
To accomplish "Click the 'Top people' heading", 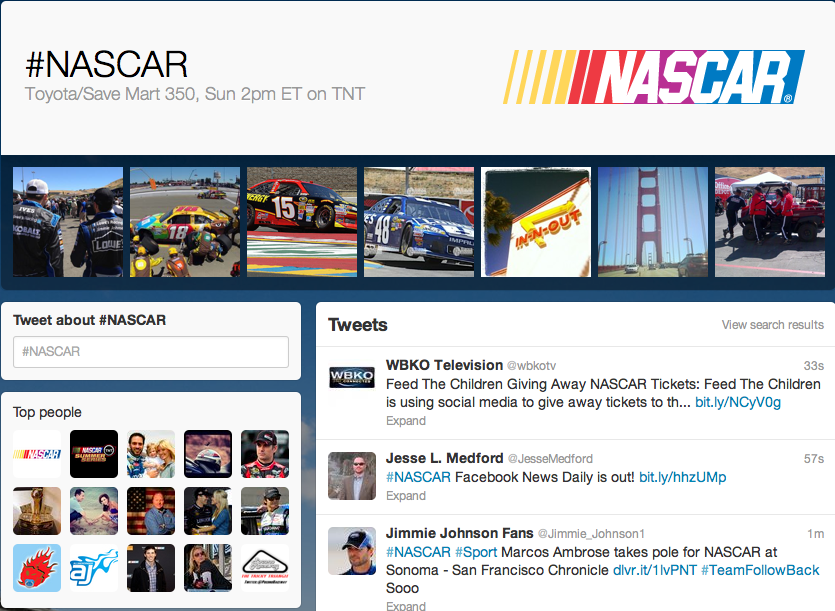I will point(47,412).
